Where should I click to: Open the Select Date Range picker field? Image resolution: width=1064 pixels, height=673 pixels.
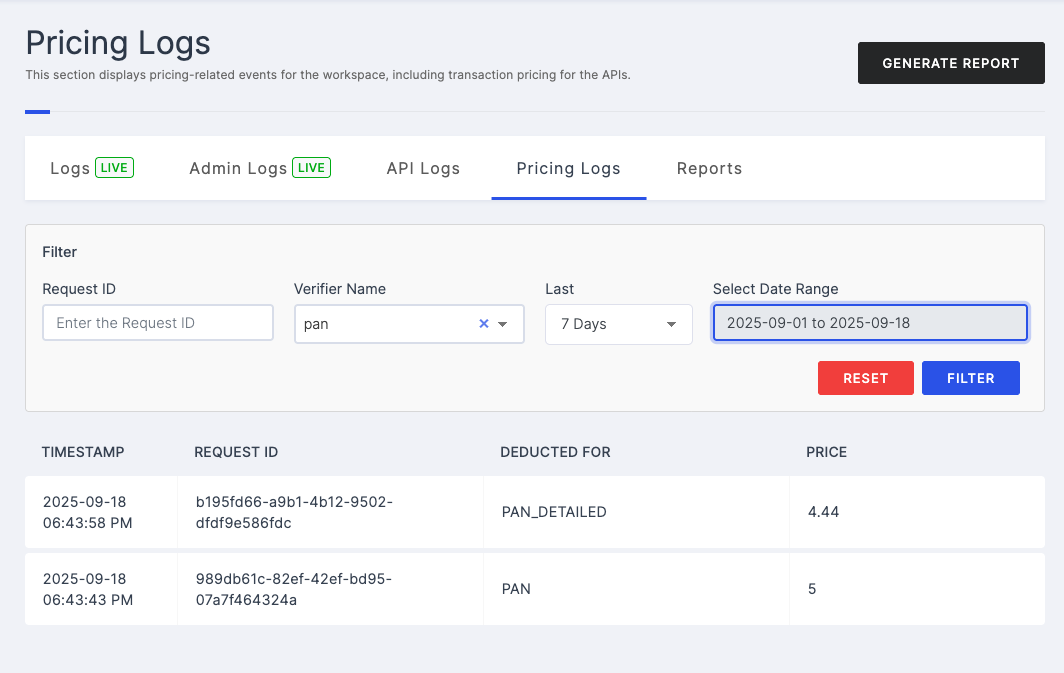click(x=869, y=323)
